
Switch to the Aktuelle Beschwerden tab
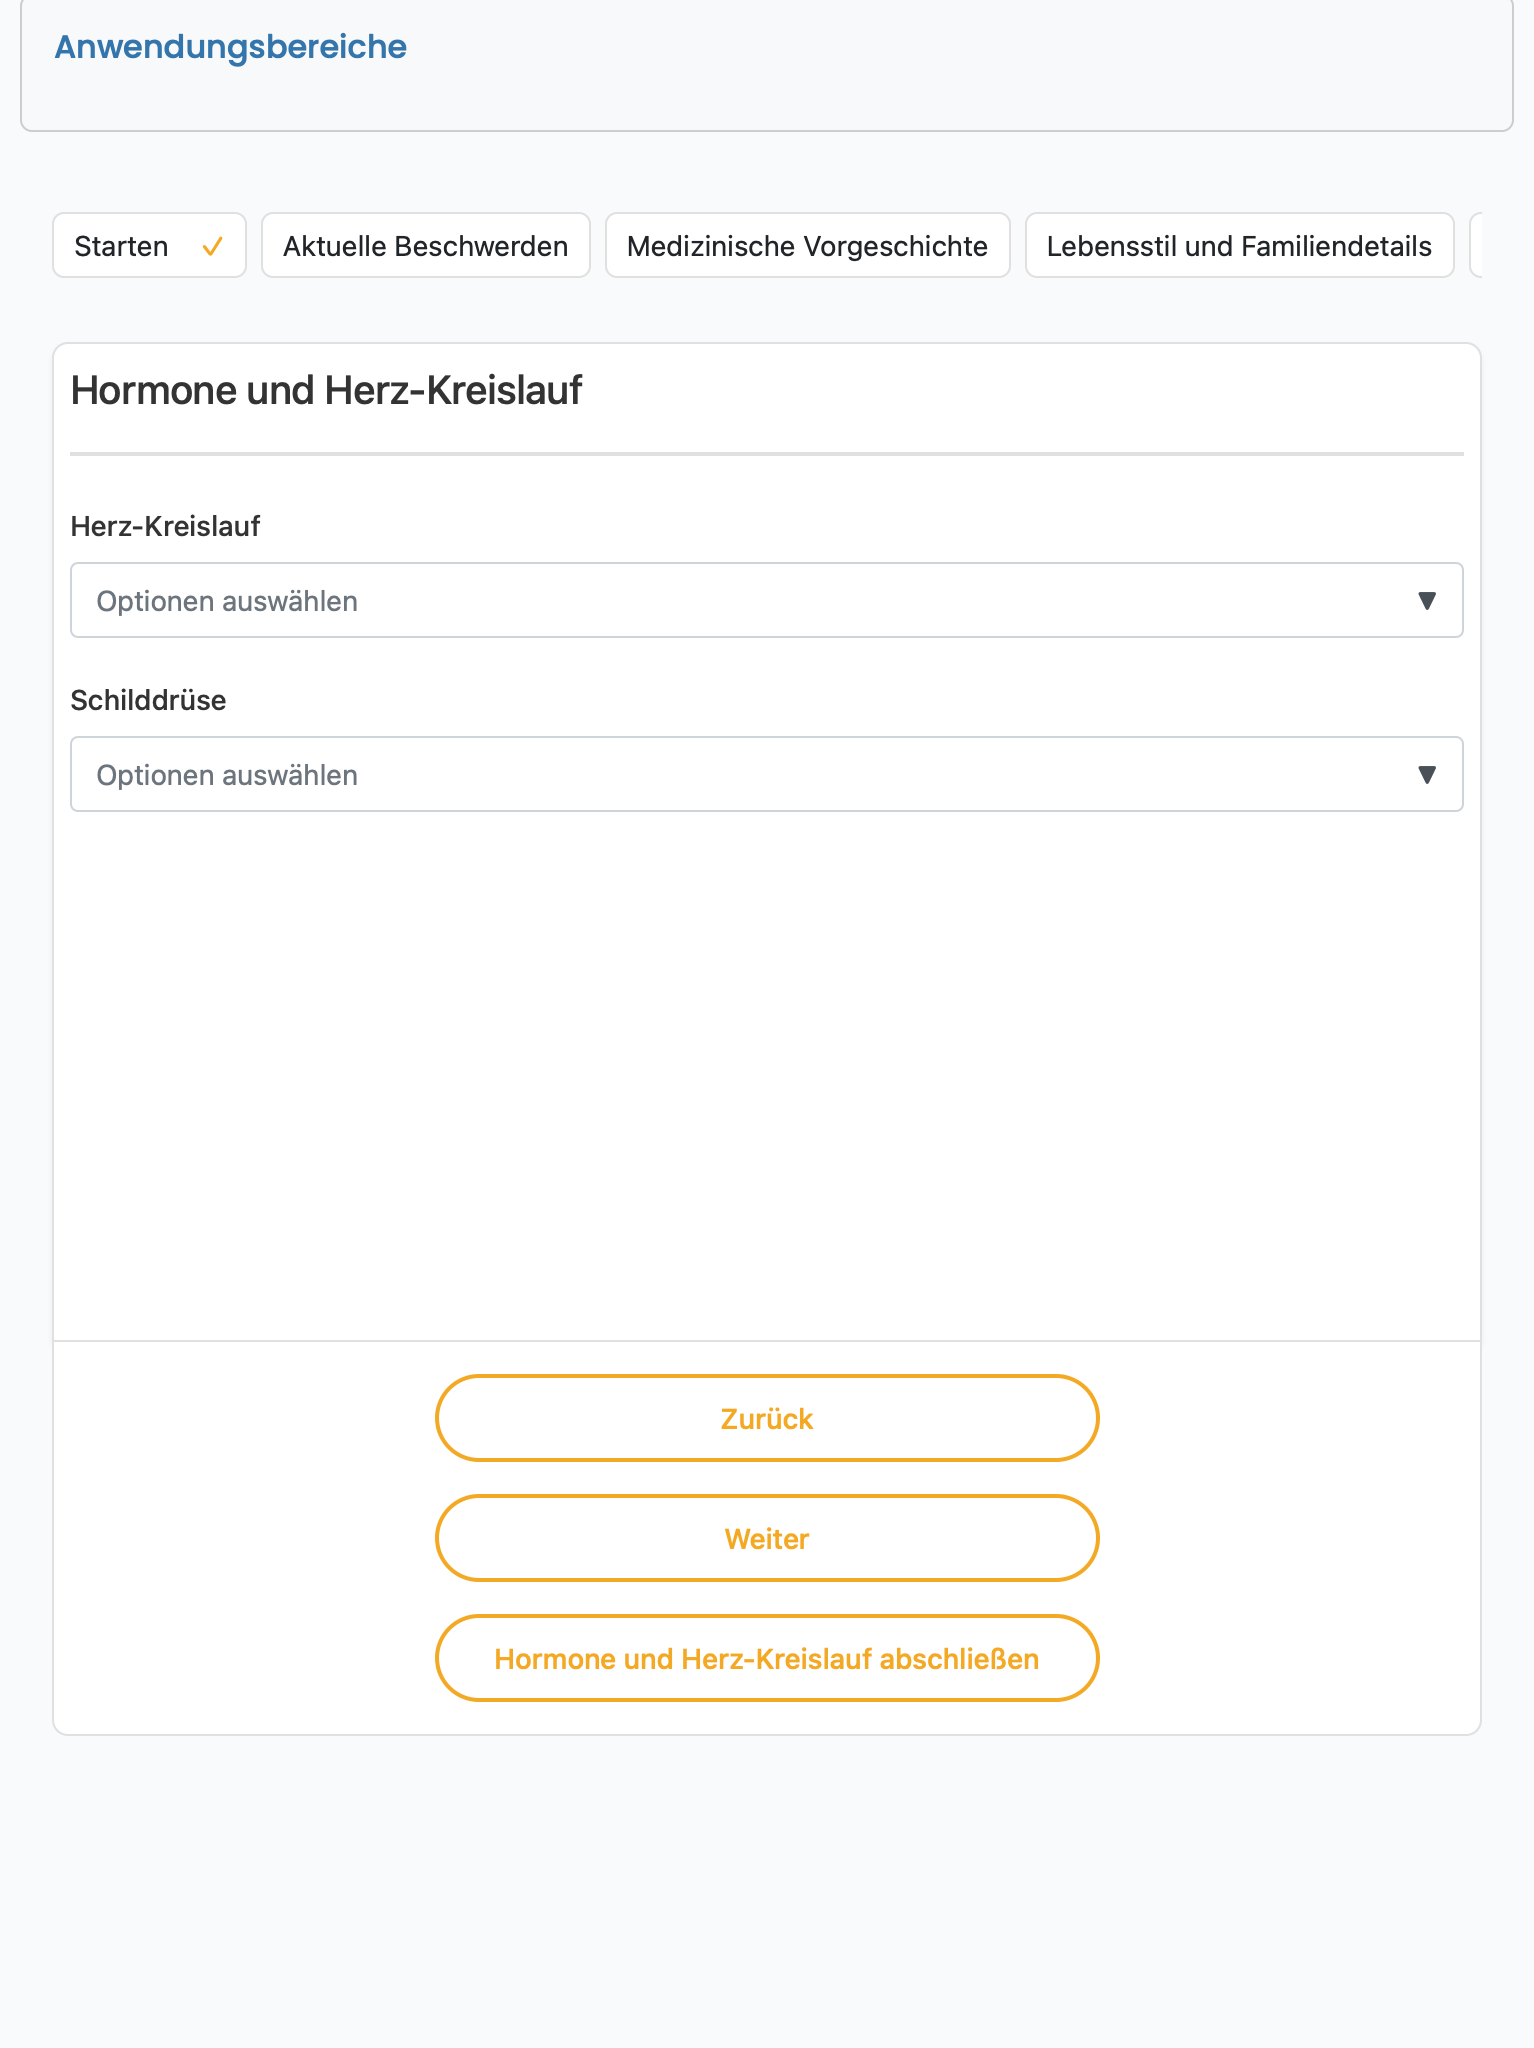click(x=426, y=245)
